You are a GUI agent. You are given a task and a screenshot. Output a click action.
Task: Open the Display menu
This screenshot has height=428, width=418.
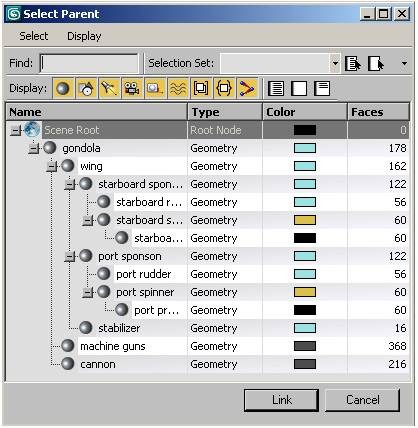click(x=84, y=36)
